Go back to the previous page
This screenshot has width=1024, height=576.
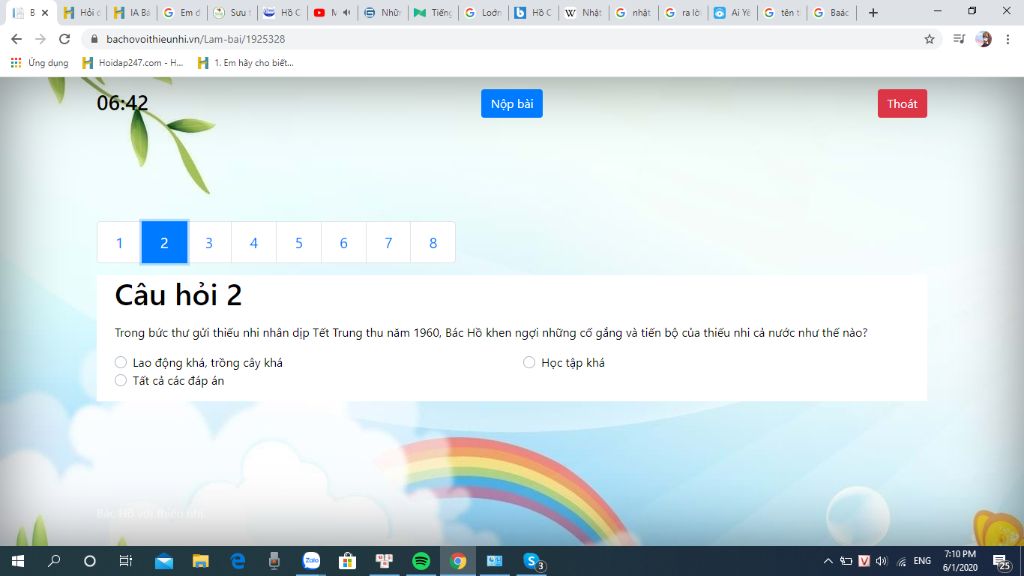tap(16, 39)
